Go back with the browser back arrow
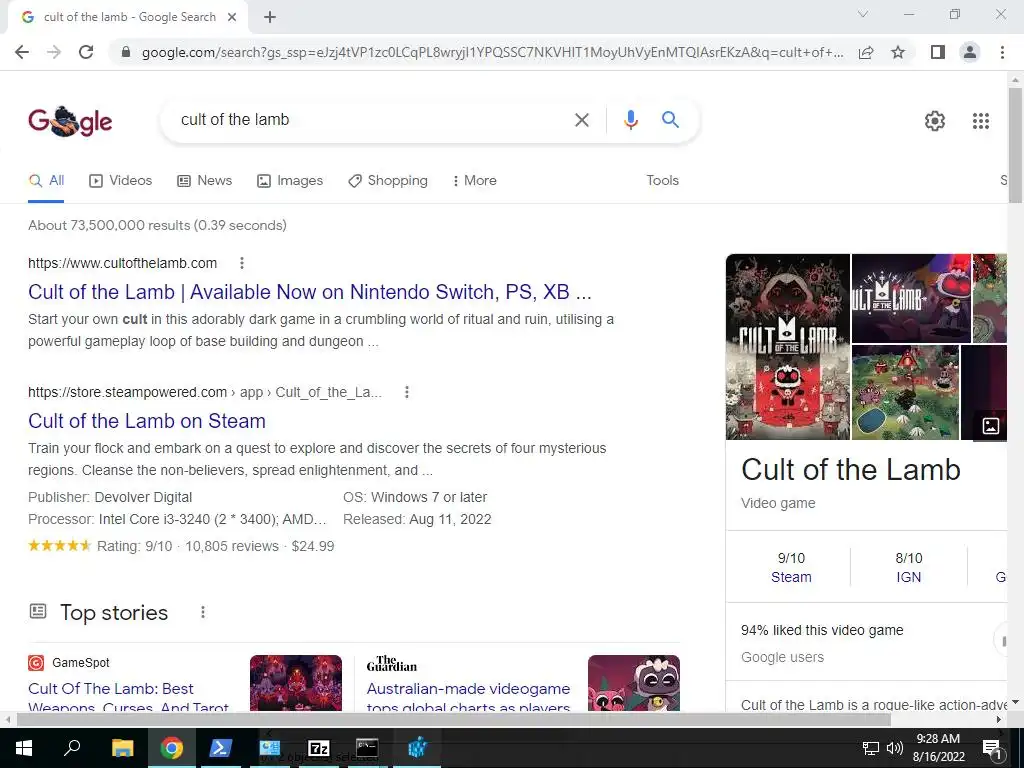 22,52
